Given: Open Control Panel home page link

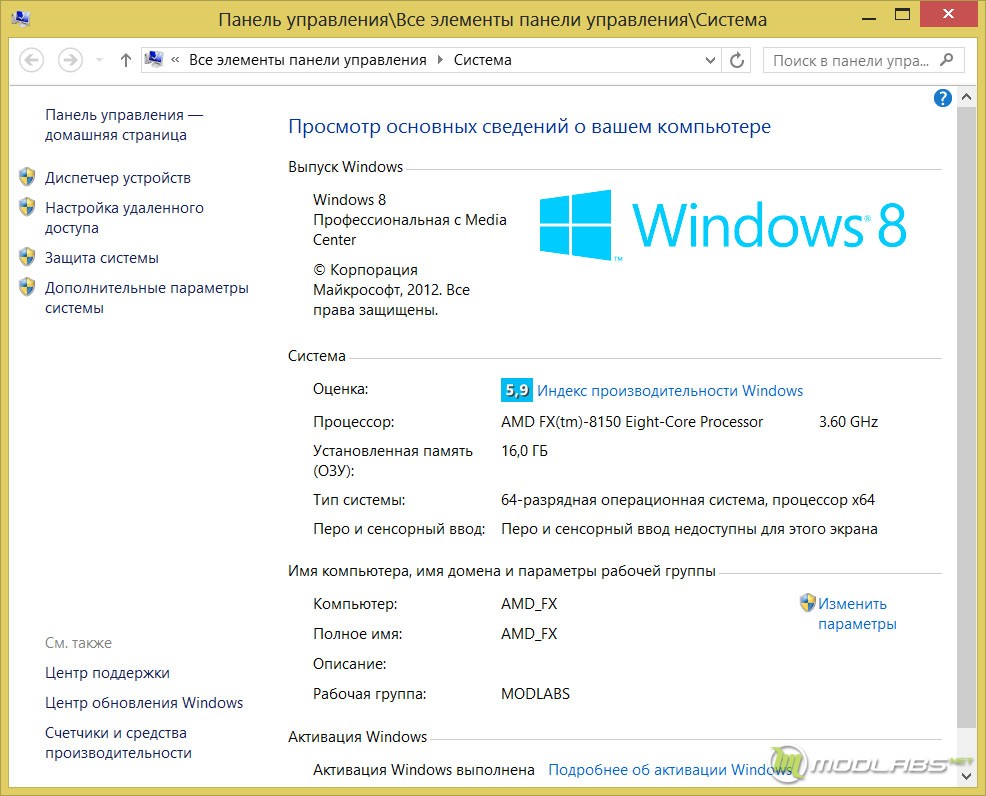Looking at the screenshot, I should (124, 124).
